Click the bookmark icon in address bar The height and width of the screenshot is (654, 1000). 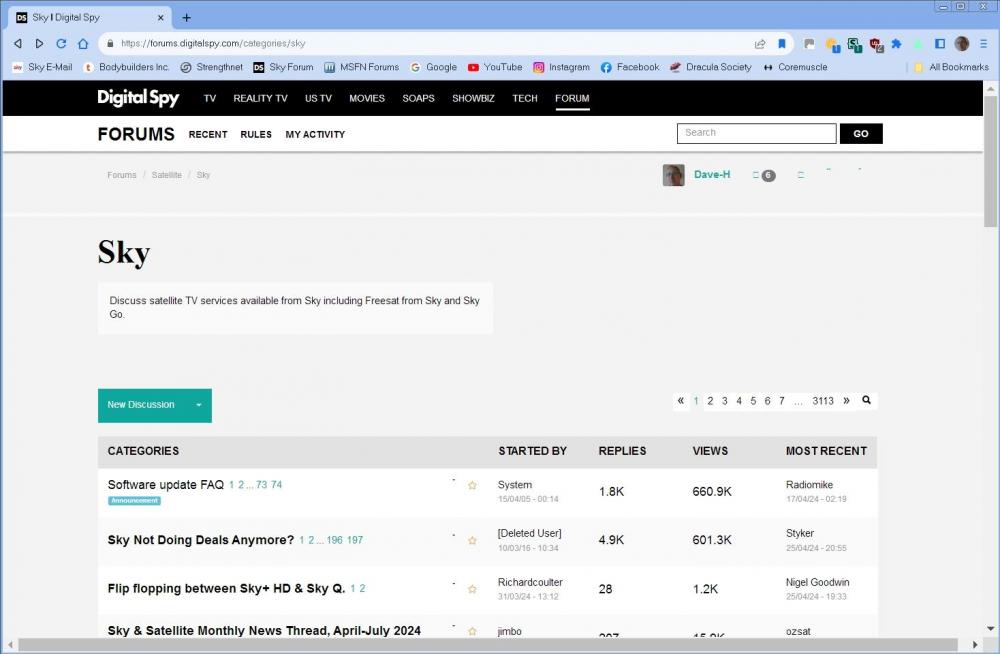click(x=782, y=44)
